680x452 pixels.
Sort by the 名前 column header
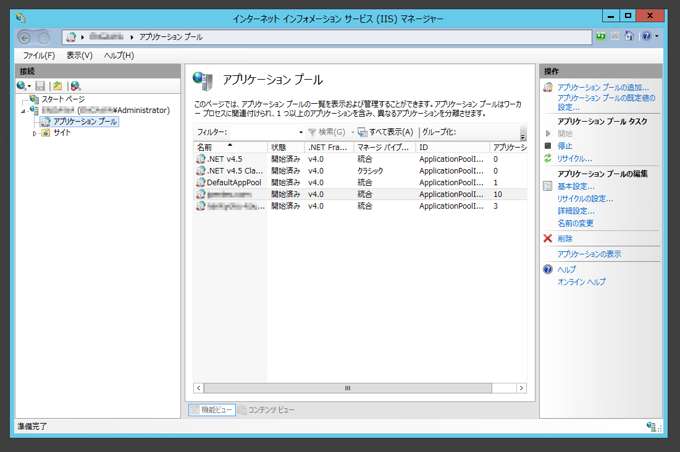tap(230, 147)
